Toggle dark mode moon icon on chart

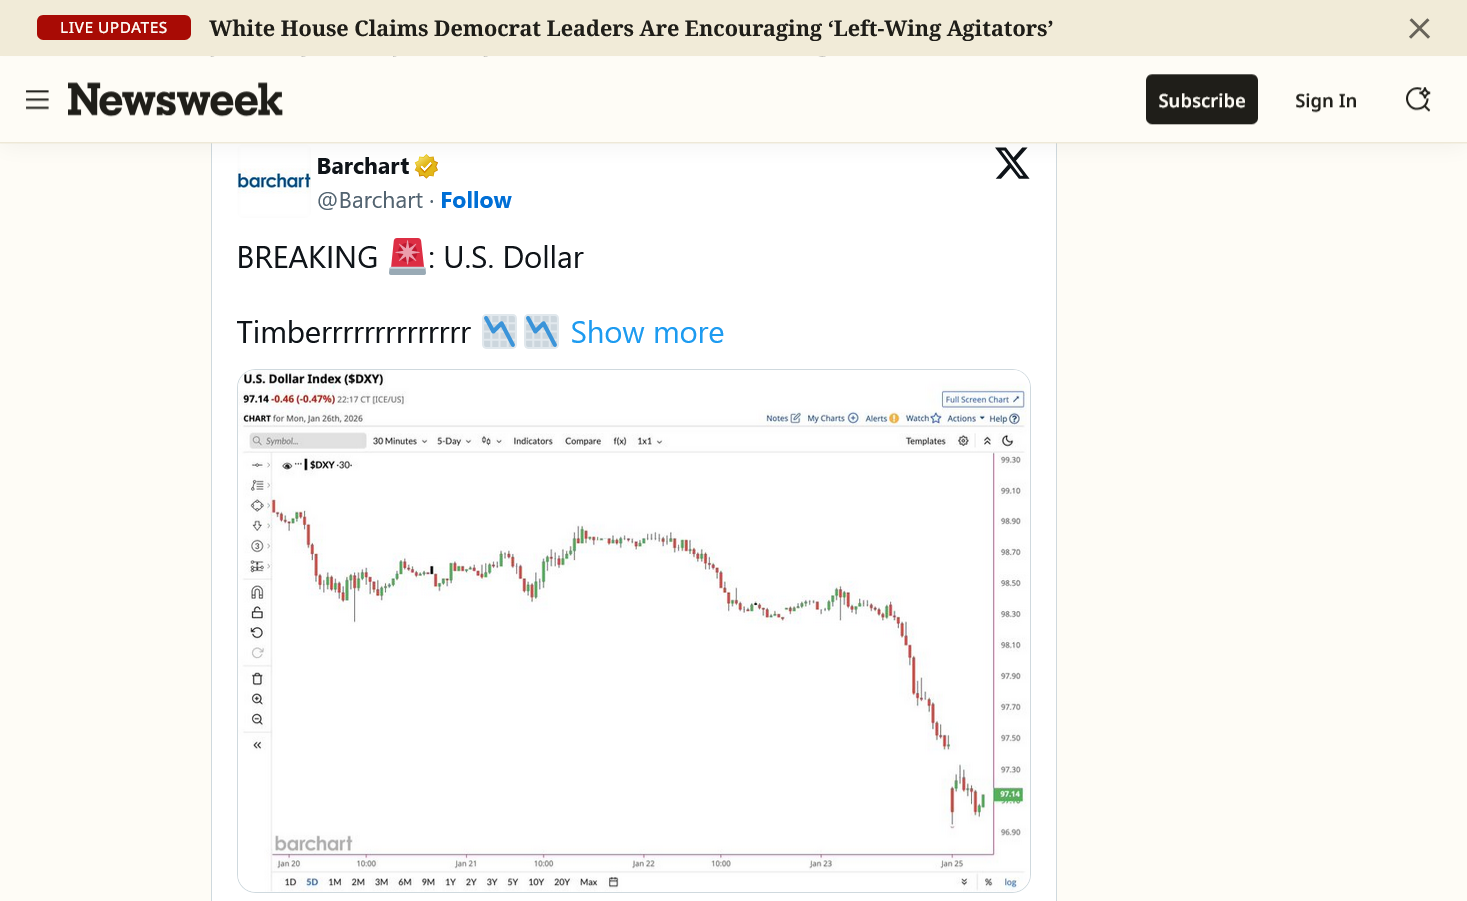pos(1008,441)
